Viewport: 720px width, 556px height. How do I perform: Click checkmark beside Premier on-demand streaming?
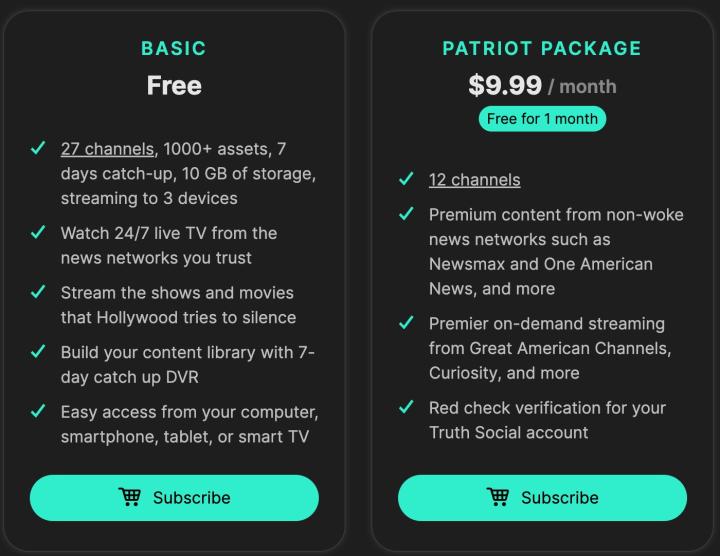coord(406,323)
